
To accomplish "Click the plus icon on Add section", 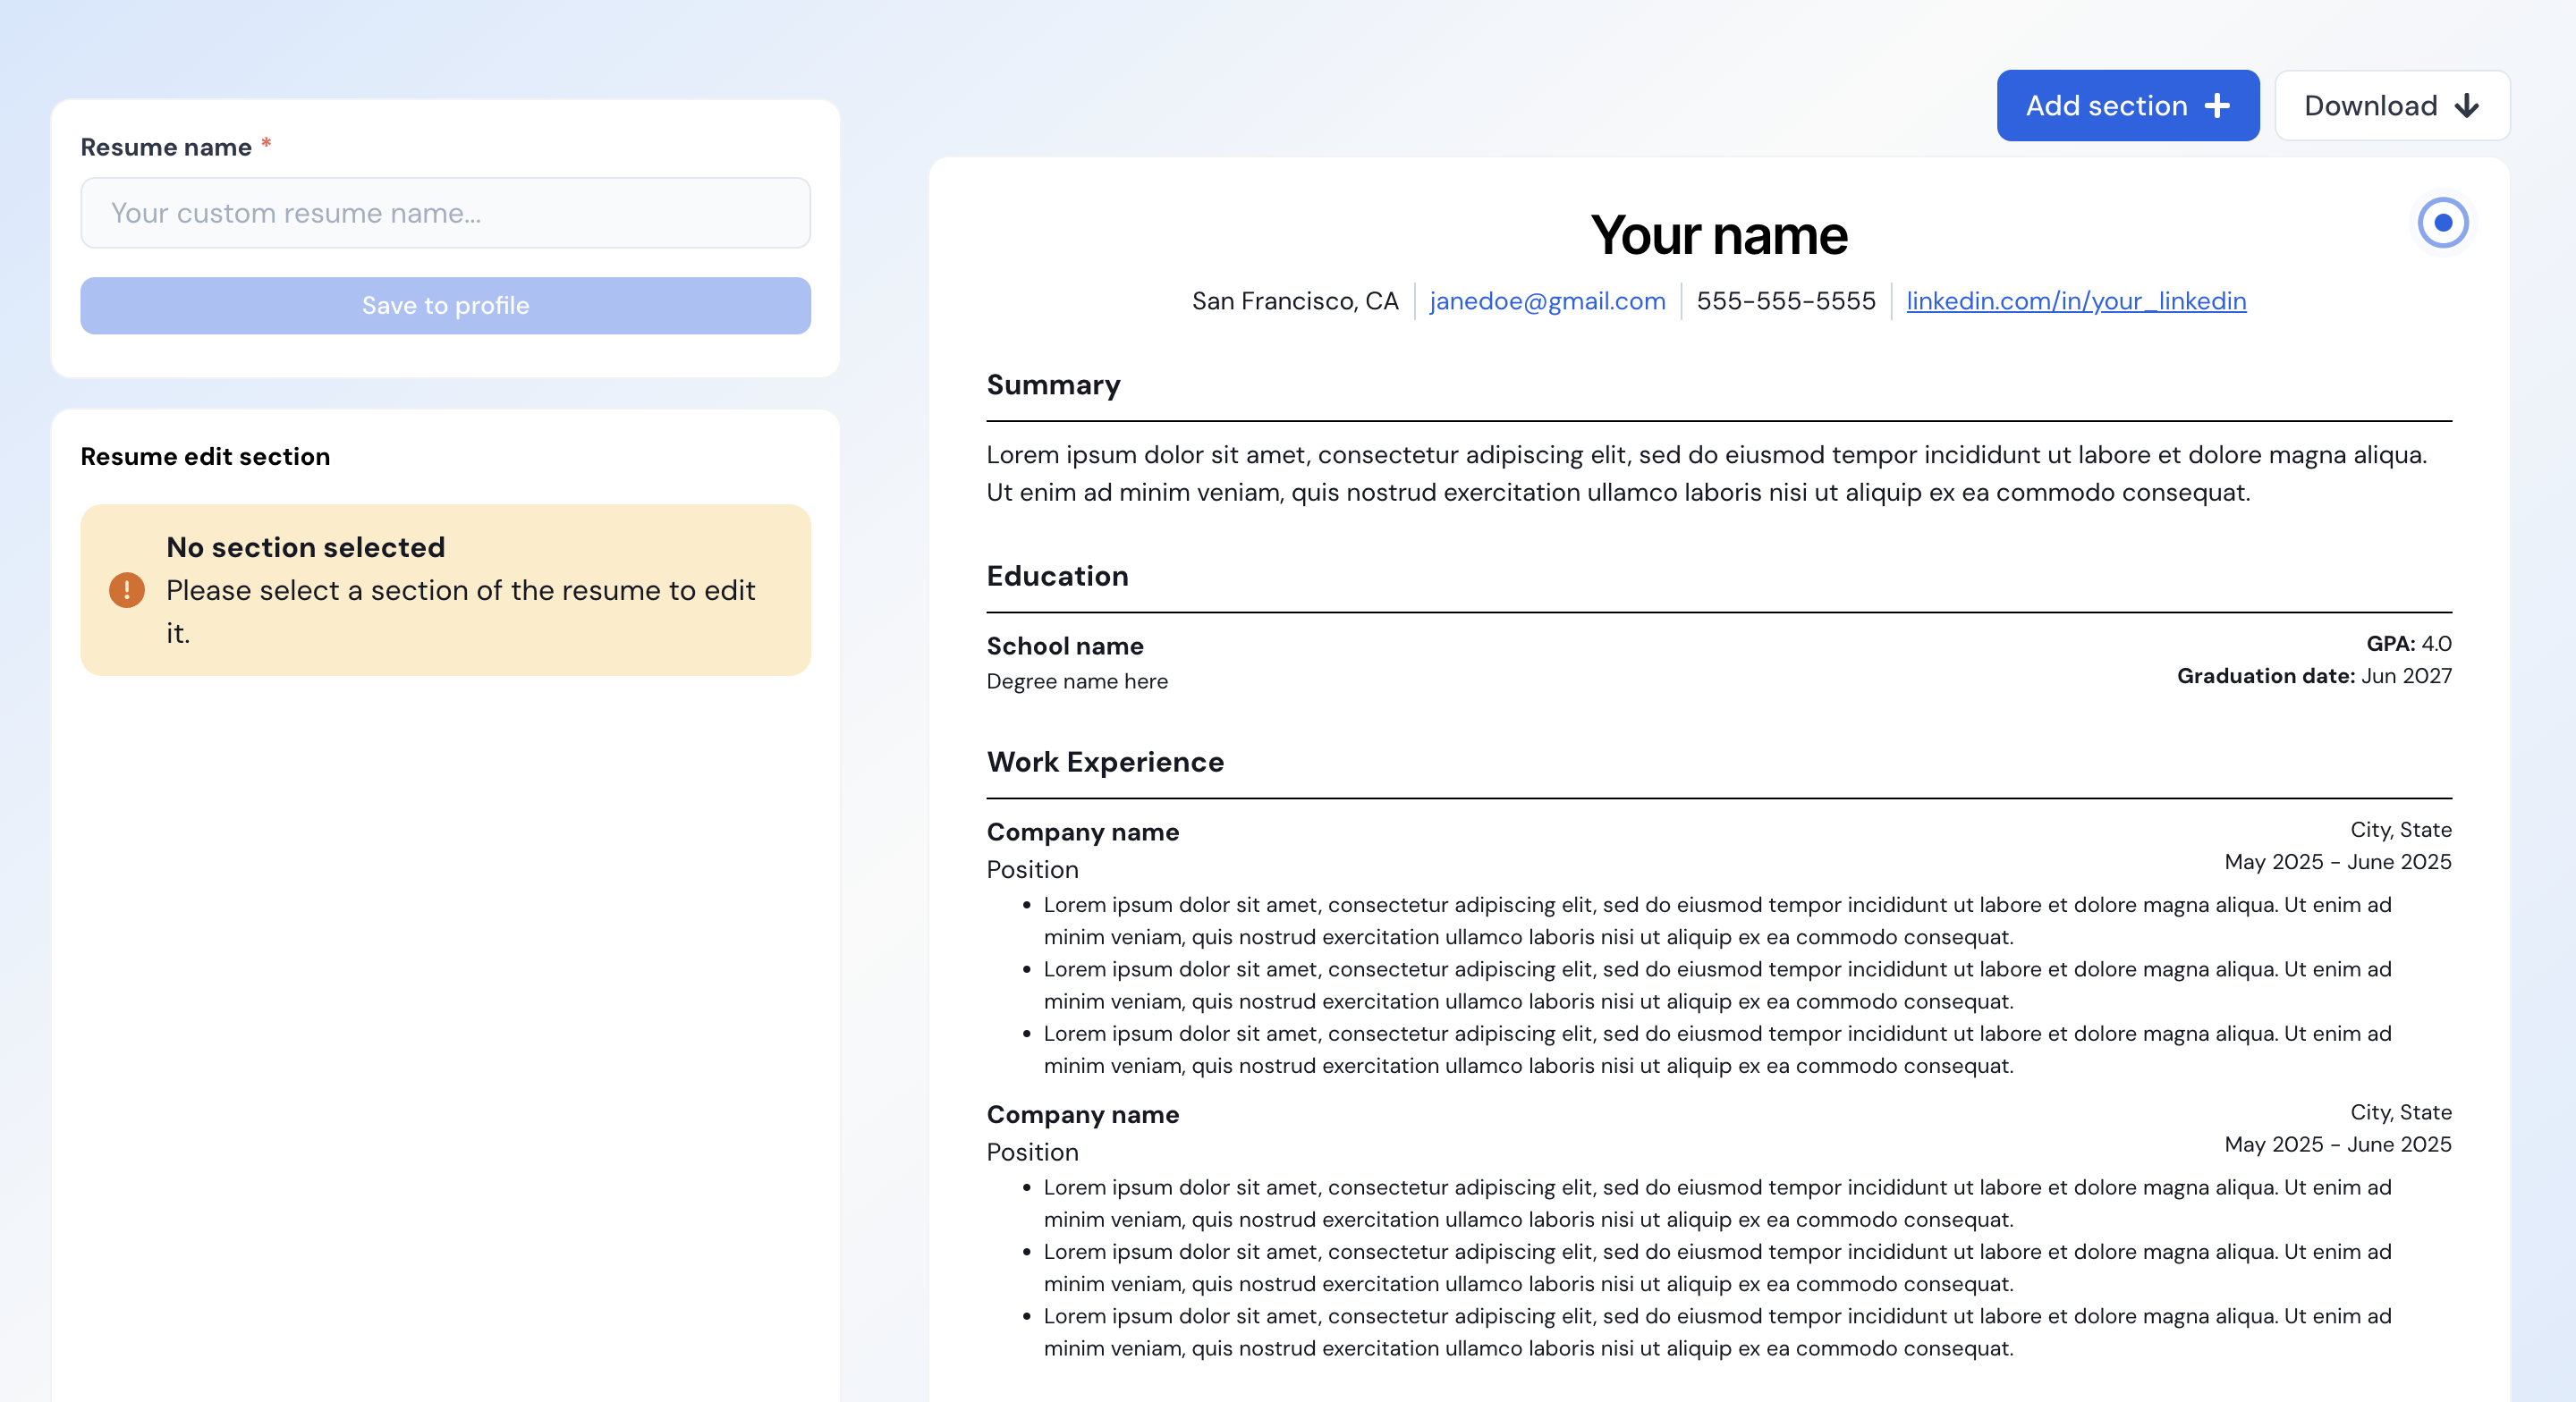I will point(2217,106).
